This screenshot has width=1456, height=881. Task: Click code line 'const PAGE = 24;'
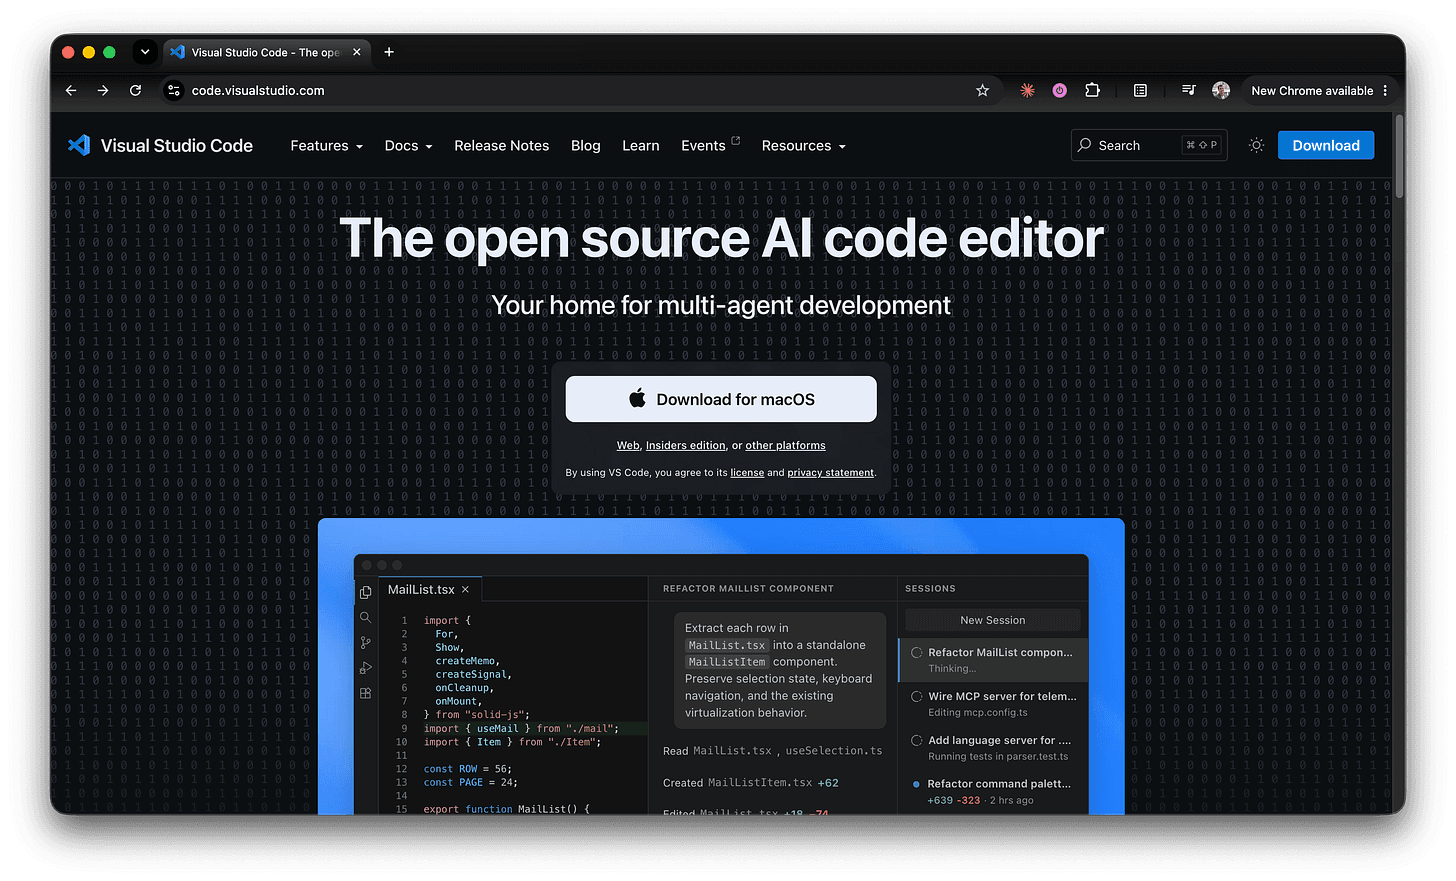click(x=471, y=782)
